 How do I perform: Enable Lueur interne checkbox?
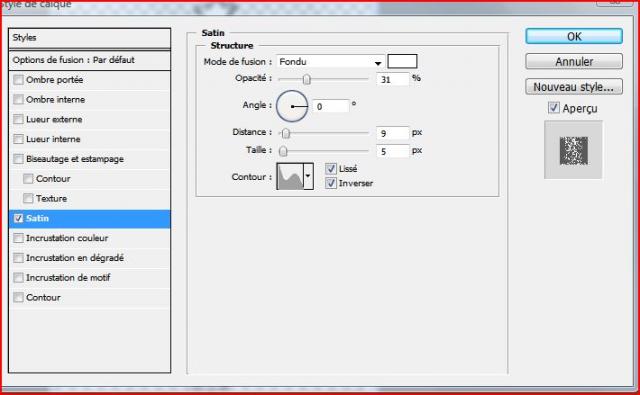click(18, 139)
